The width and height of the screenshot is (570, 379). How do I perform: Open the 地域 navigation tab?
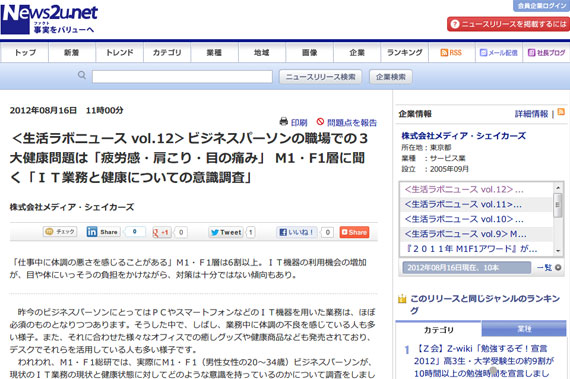coord(262,53)
